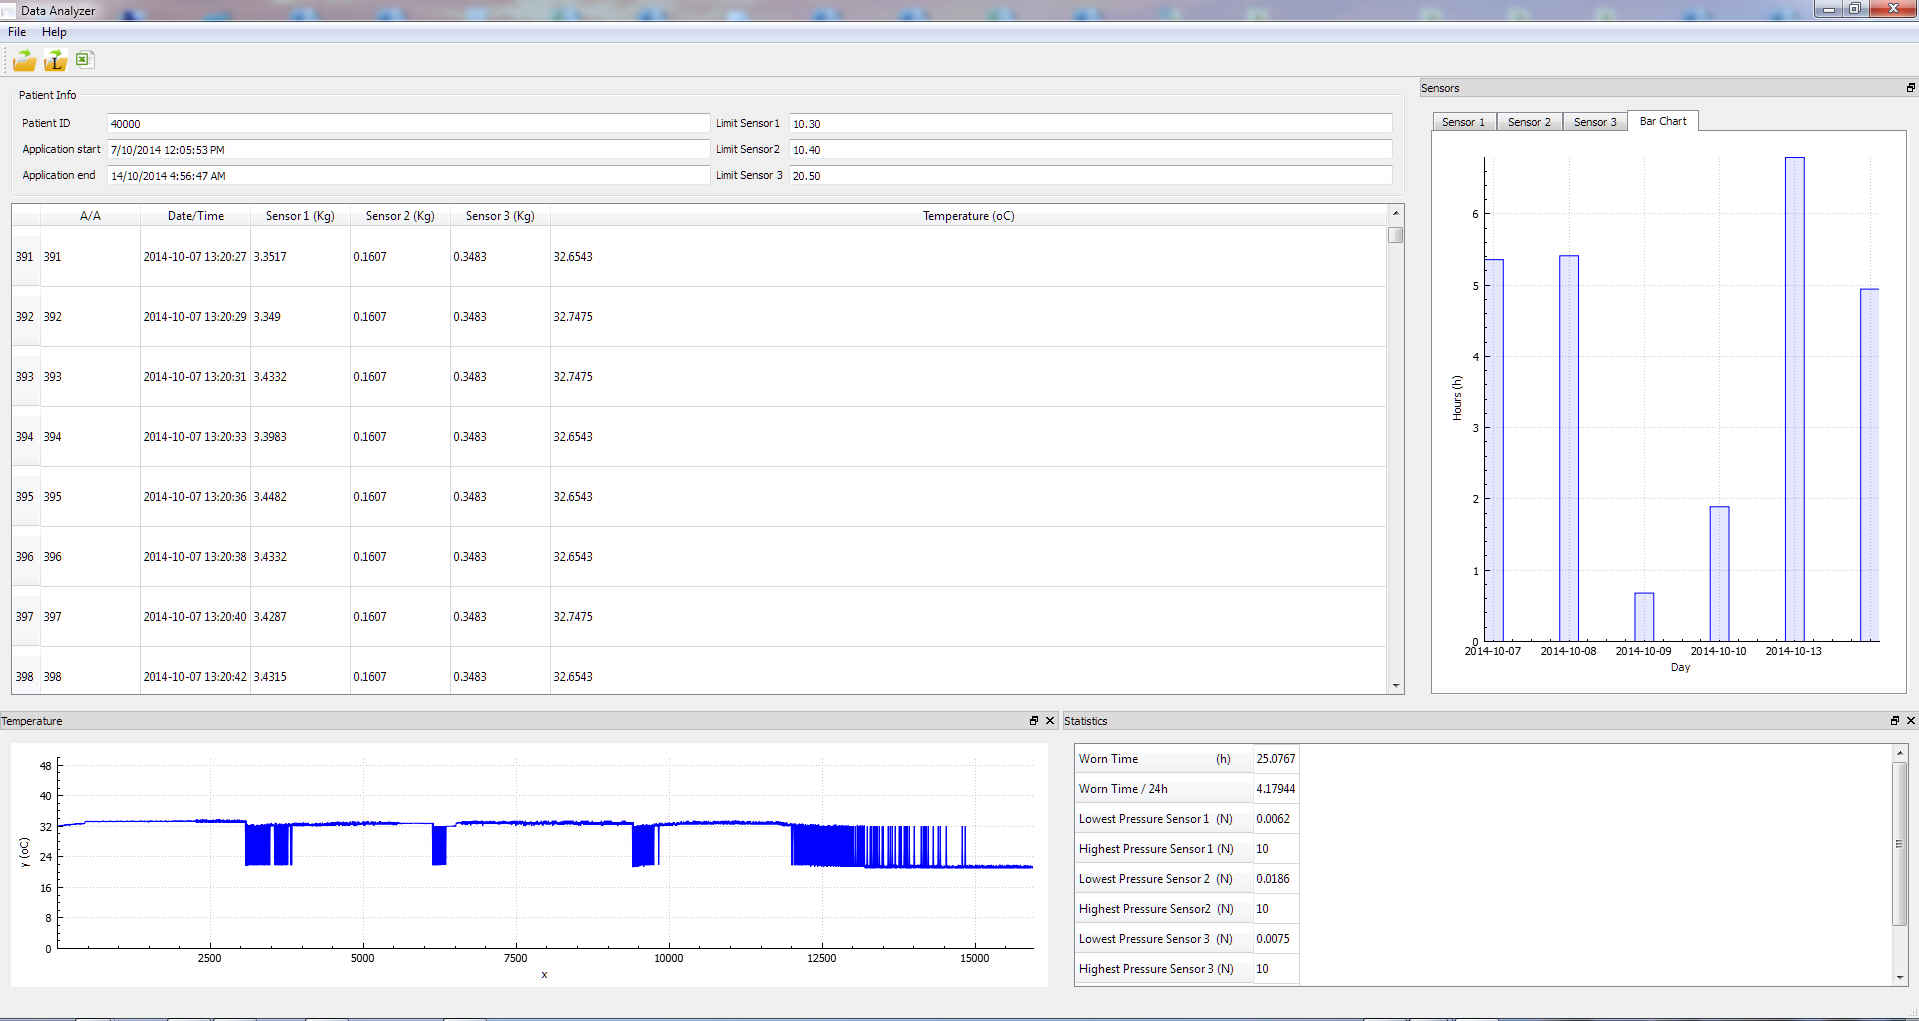The width and height of the screenshot is (1919, 1021).
Task: Click Sensor 1 value 3.4287
Action: pyautogui.click(x=300, y=617)
